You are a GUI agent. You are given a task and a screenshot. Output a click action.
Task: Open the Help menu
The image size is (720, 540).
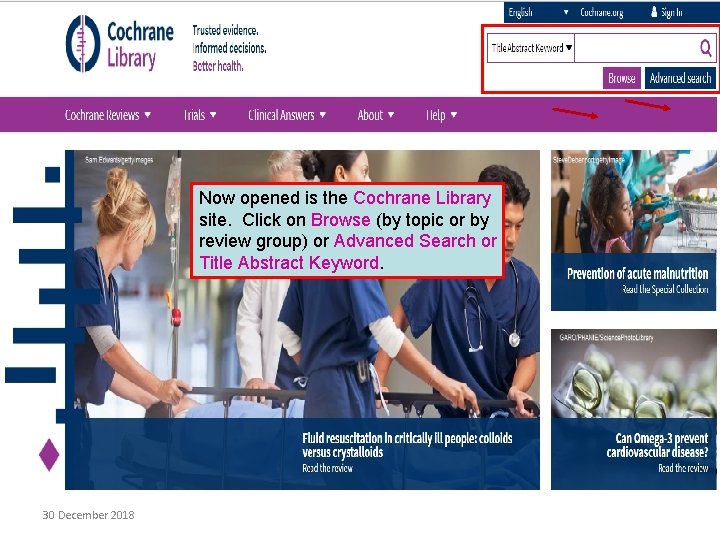pos(441,115)
